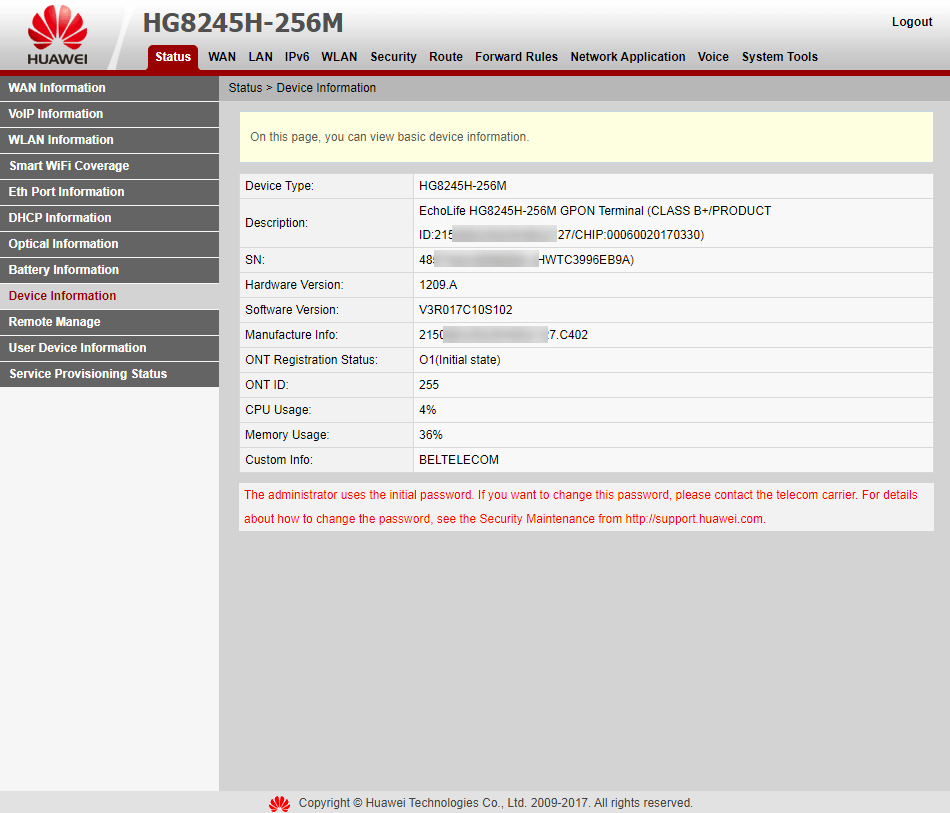
Task: Select Network Application from the top menu
Action: pyautogui.click(x=627, y=57)
